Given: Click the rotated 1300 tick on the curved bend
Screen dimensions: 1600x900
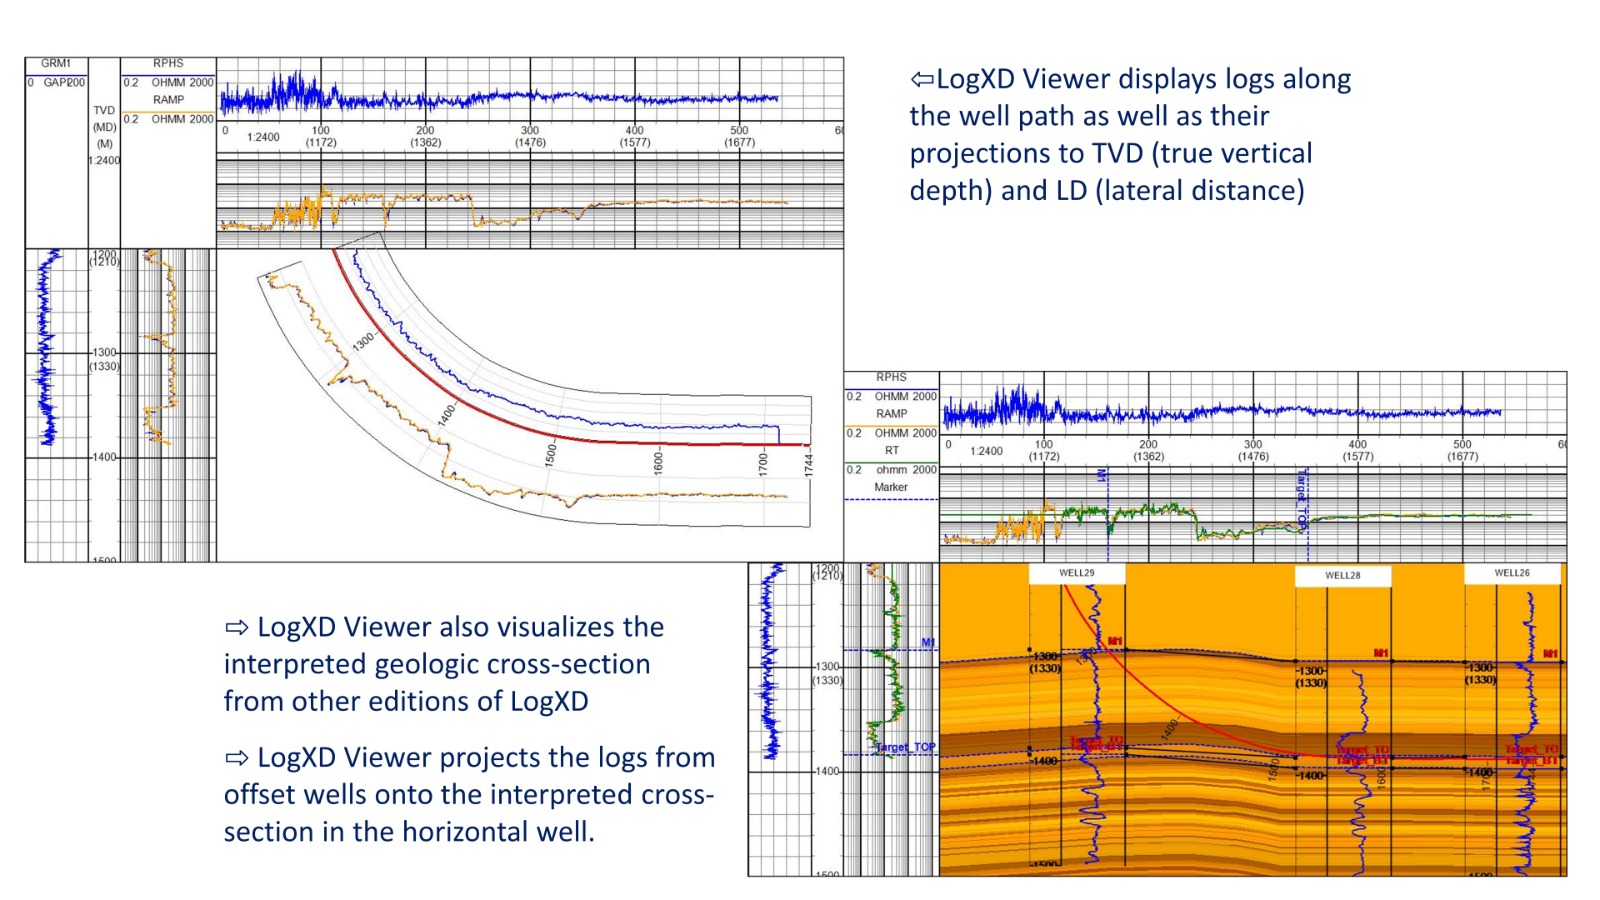Looking at the screenshot, I should pos(363,340).
